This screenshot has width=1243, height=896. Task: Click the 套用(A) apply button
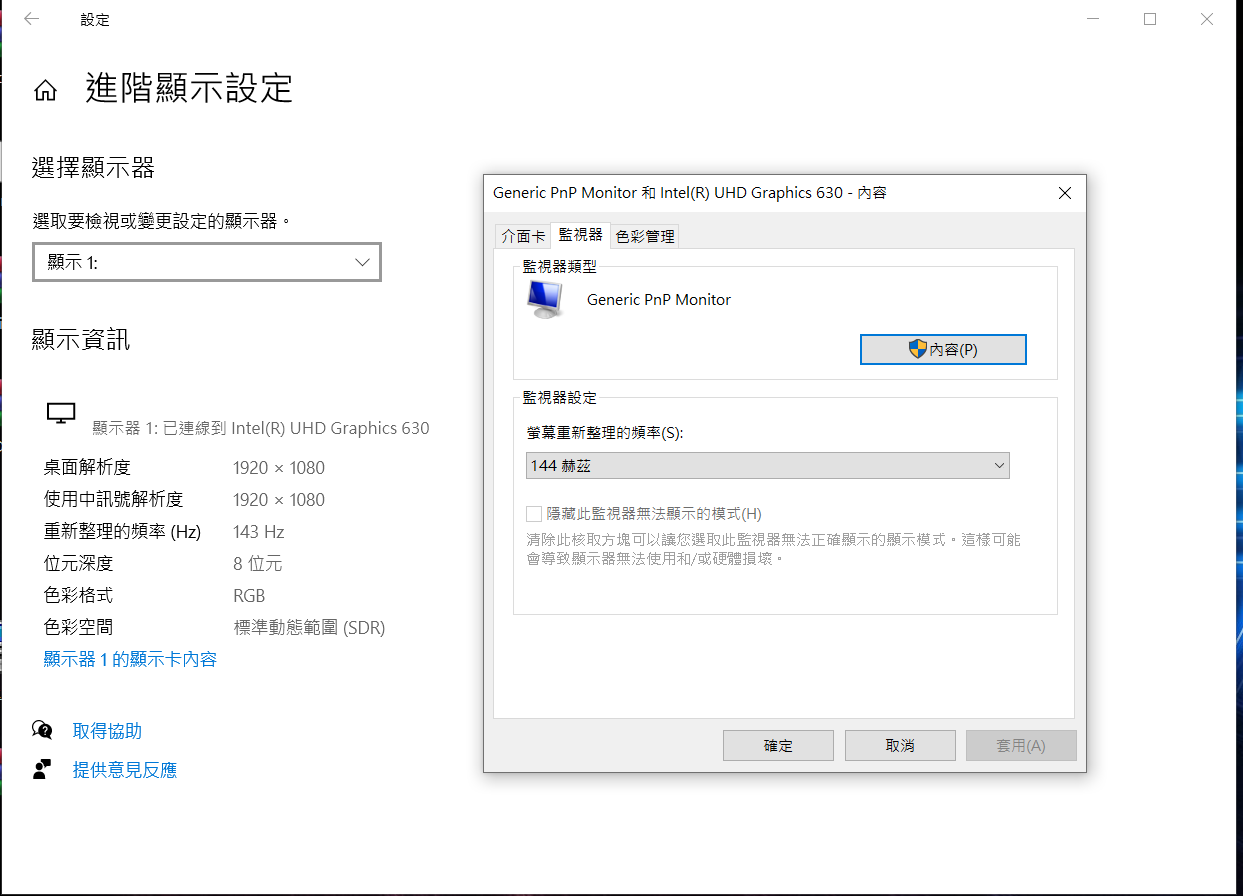[1021, 746]
